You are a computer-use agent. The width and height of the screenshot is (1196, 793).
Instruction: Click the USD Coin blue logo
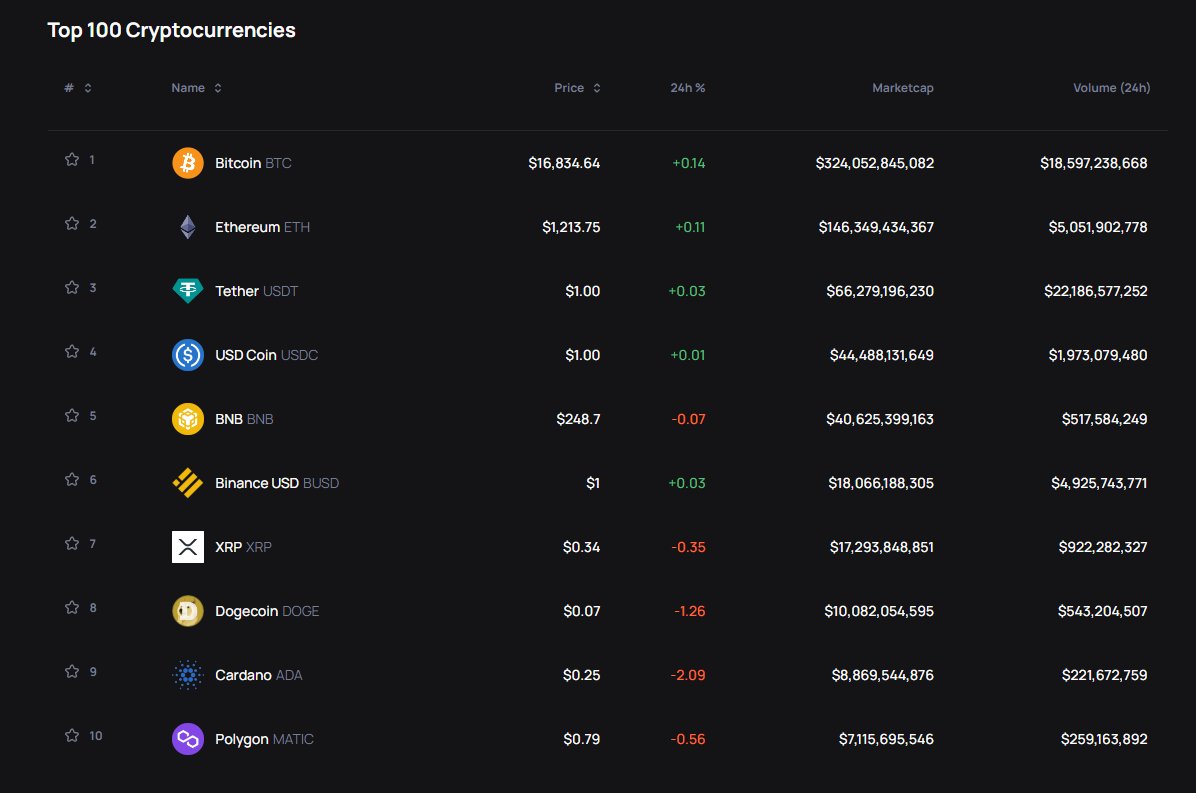click(x=188, y=355)
